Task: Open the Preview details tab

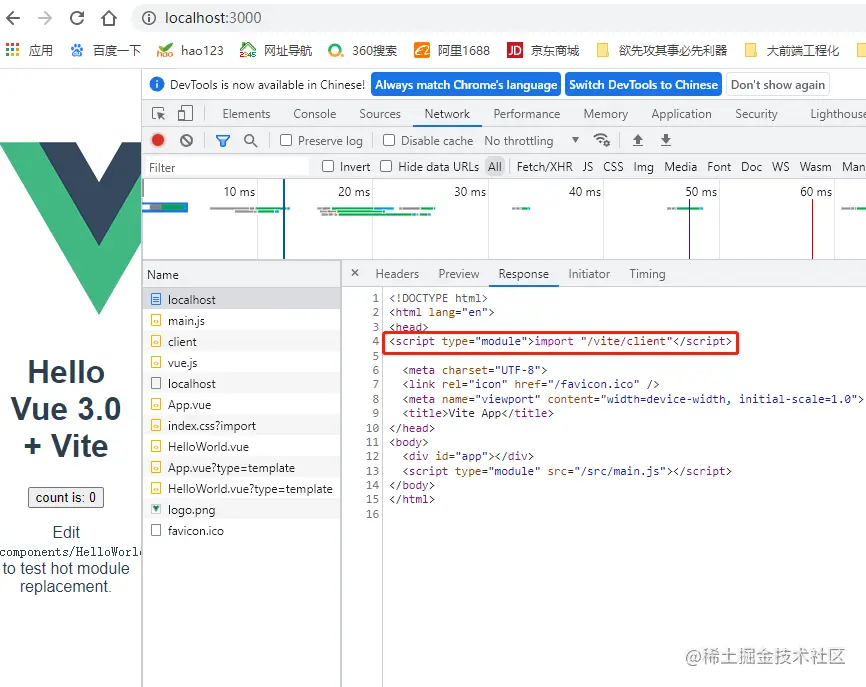Action: [459, 274]
